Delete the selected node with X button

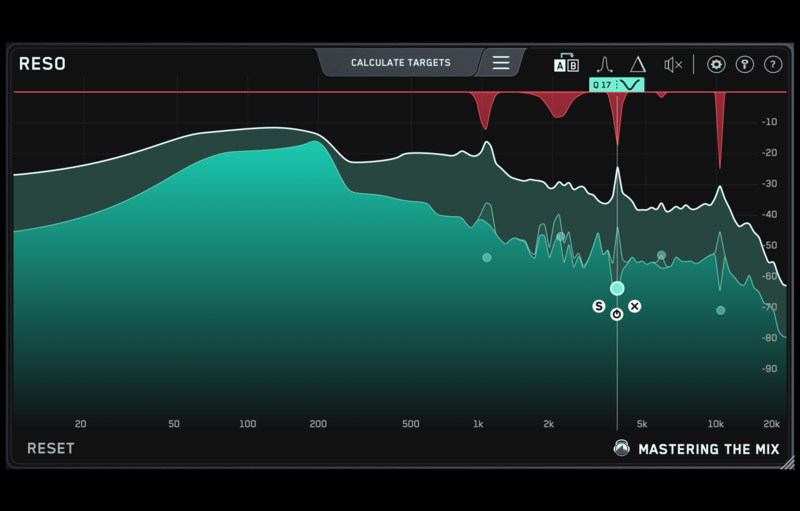[x=634, y=306]
